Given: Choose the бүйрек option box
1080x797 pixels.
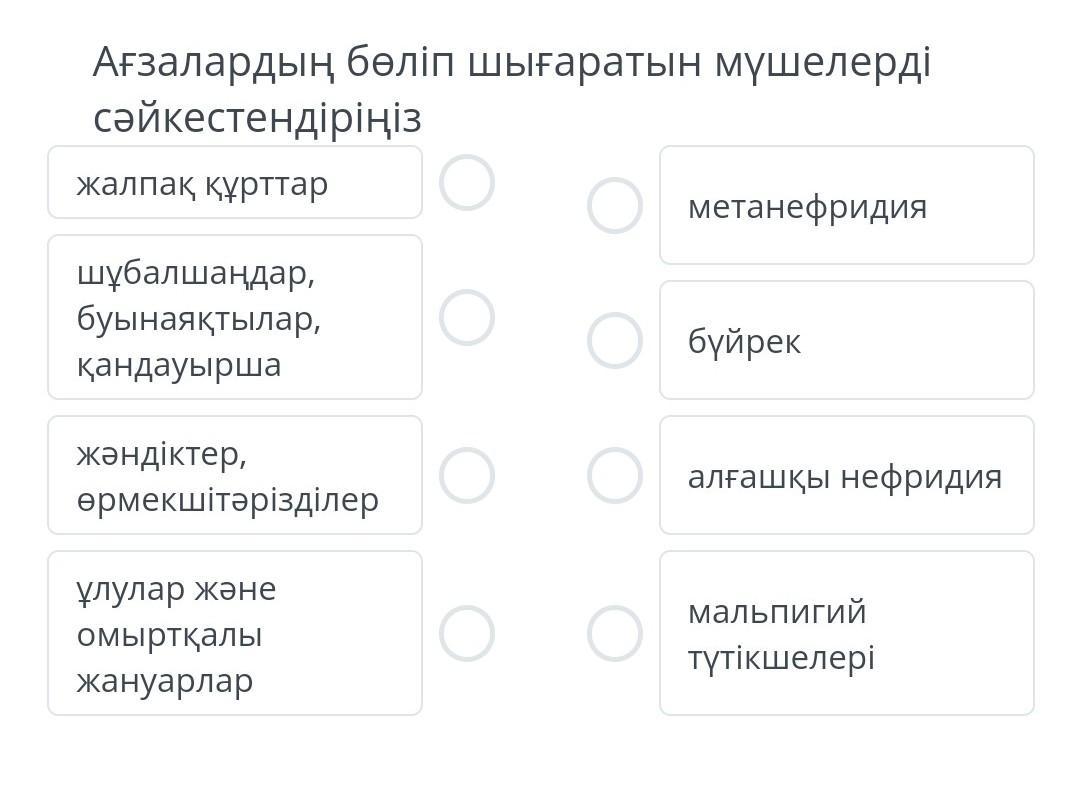Looking at the screenshot, I should pyautogui.click(x=846, y=340).
